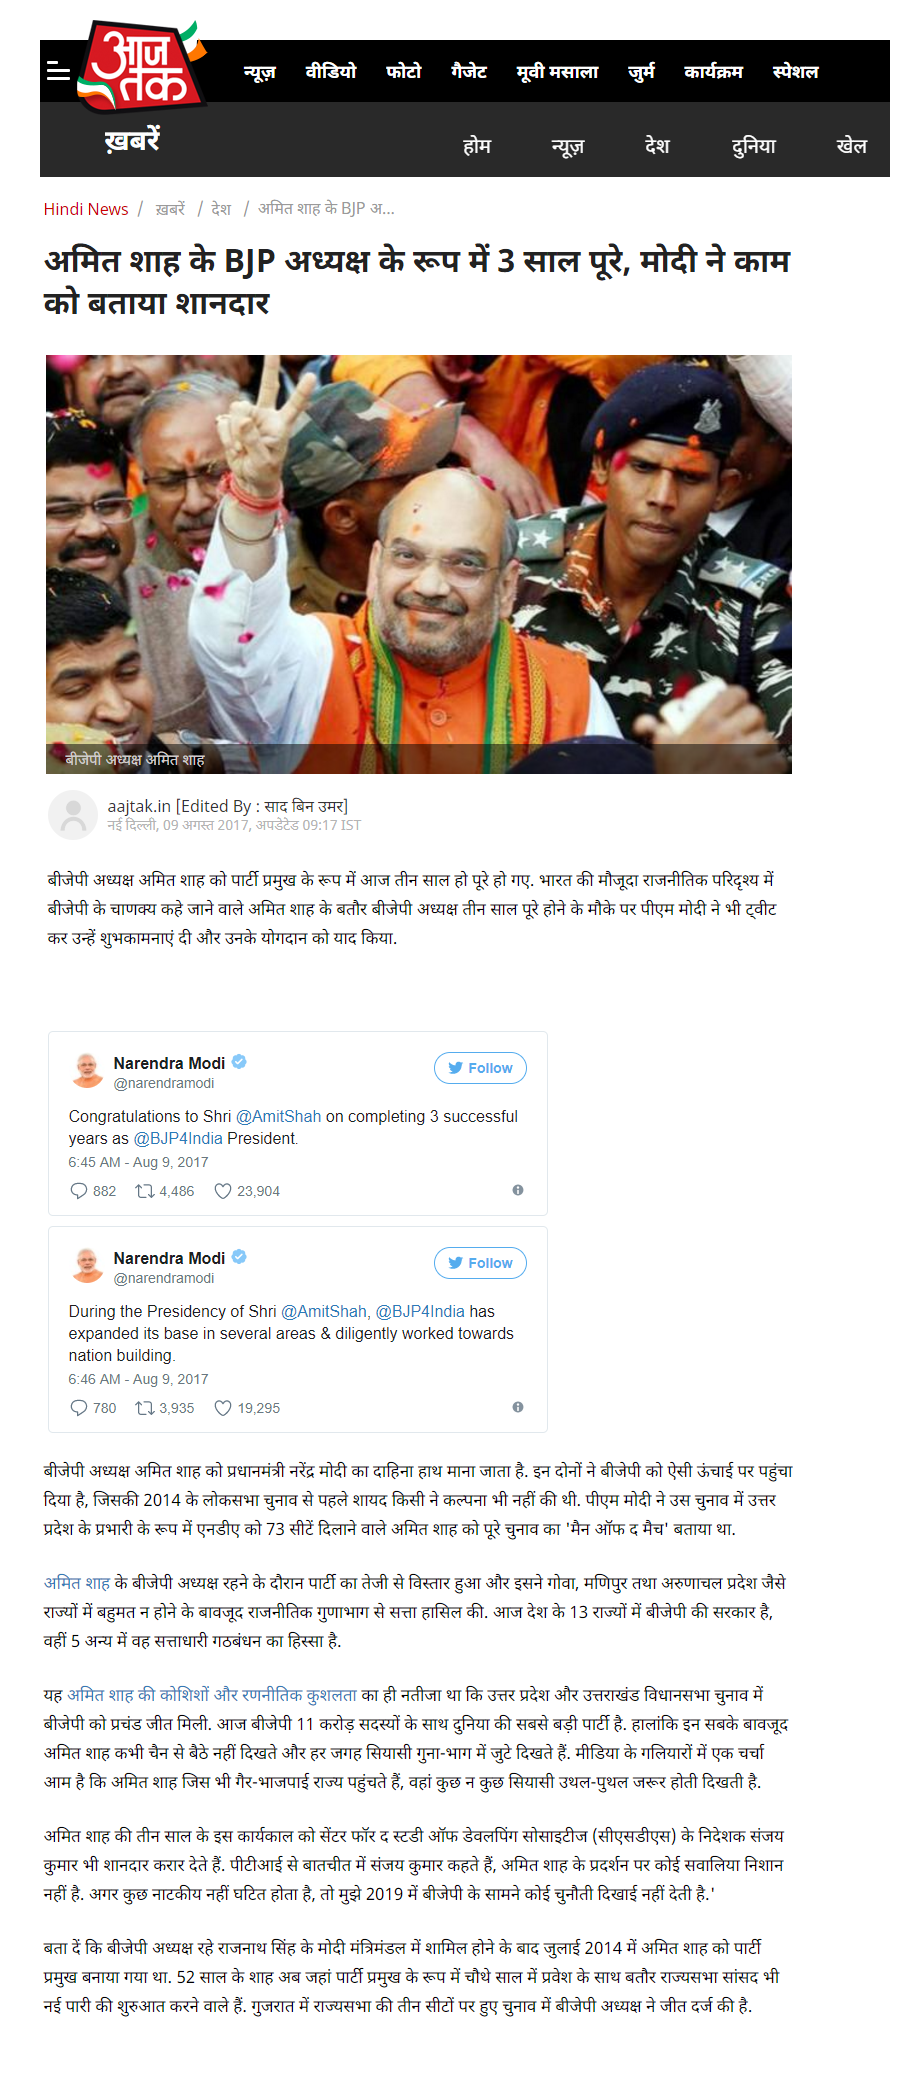Click info icon on first tweet

[518, 1190]
